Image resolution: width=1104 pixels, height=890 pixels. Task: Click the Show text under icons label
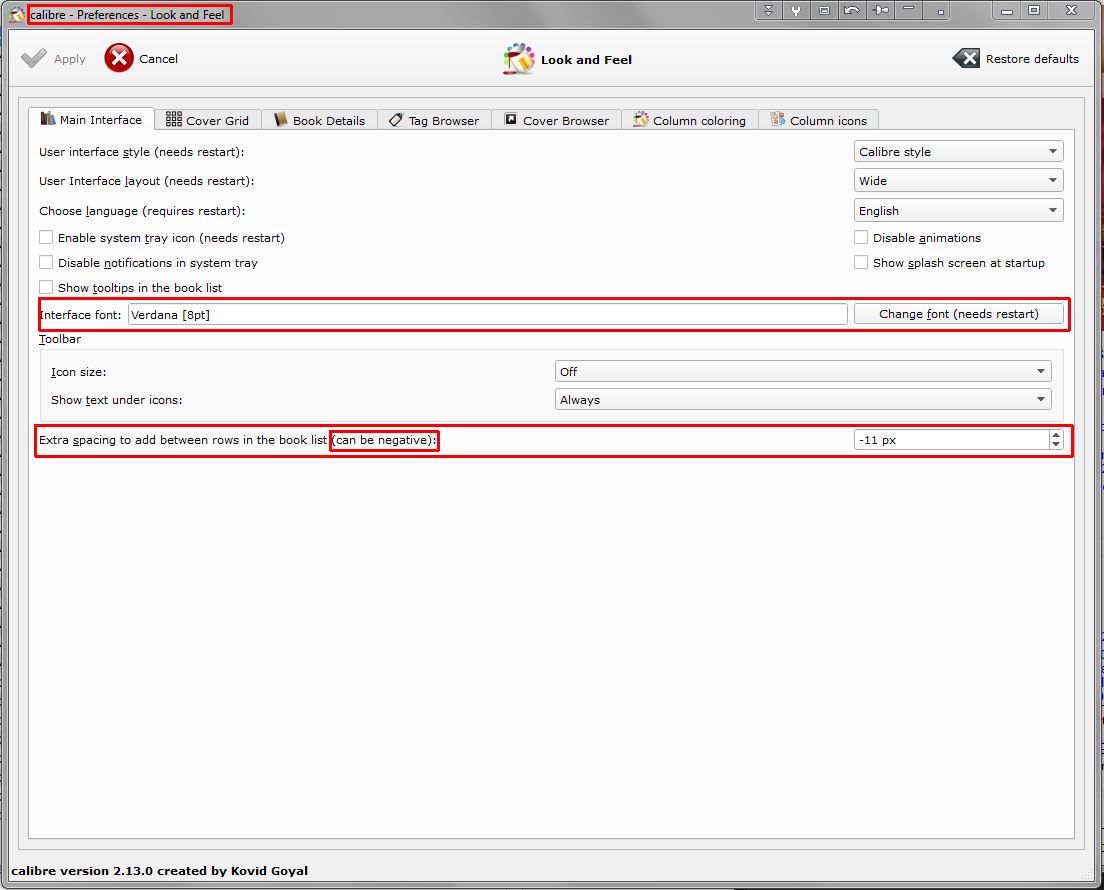point(116,400)
